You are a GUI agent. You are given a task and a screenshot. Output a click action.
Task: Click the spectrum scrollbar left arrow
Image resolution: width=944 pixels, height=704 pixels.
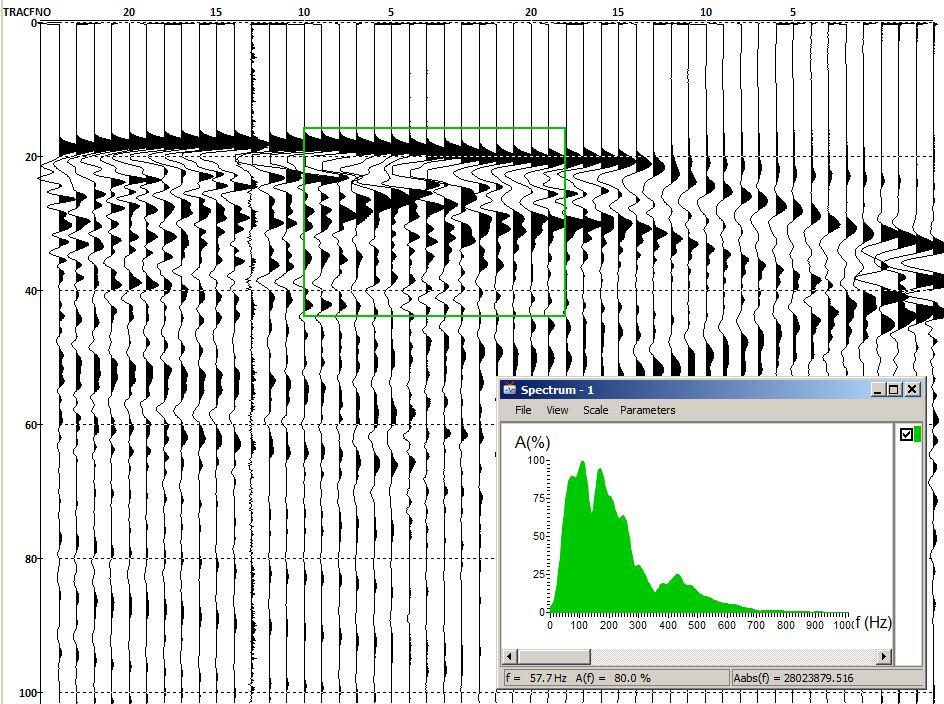pyautogui.click(x=510, y=656)
